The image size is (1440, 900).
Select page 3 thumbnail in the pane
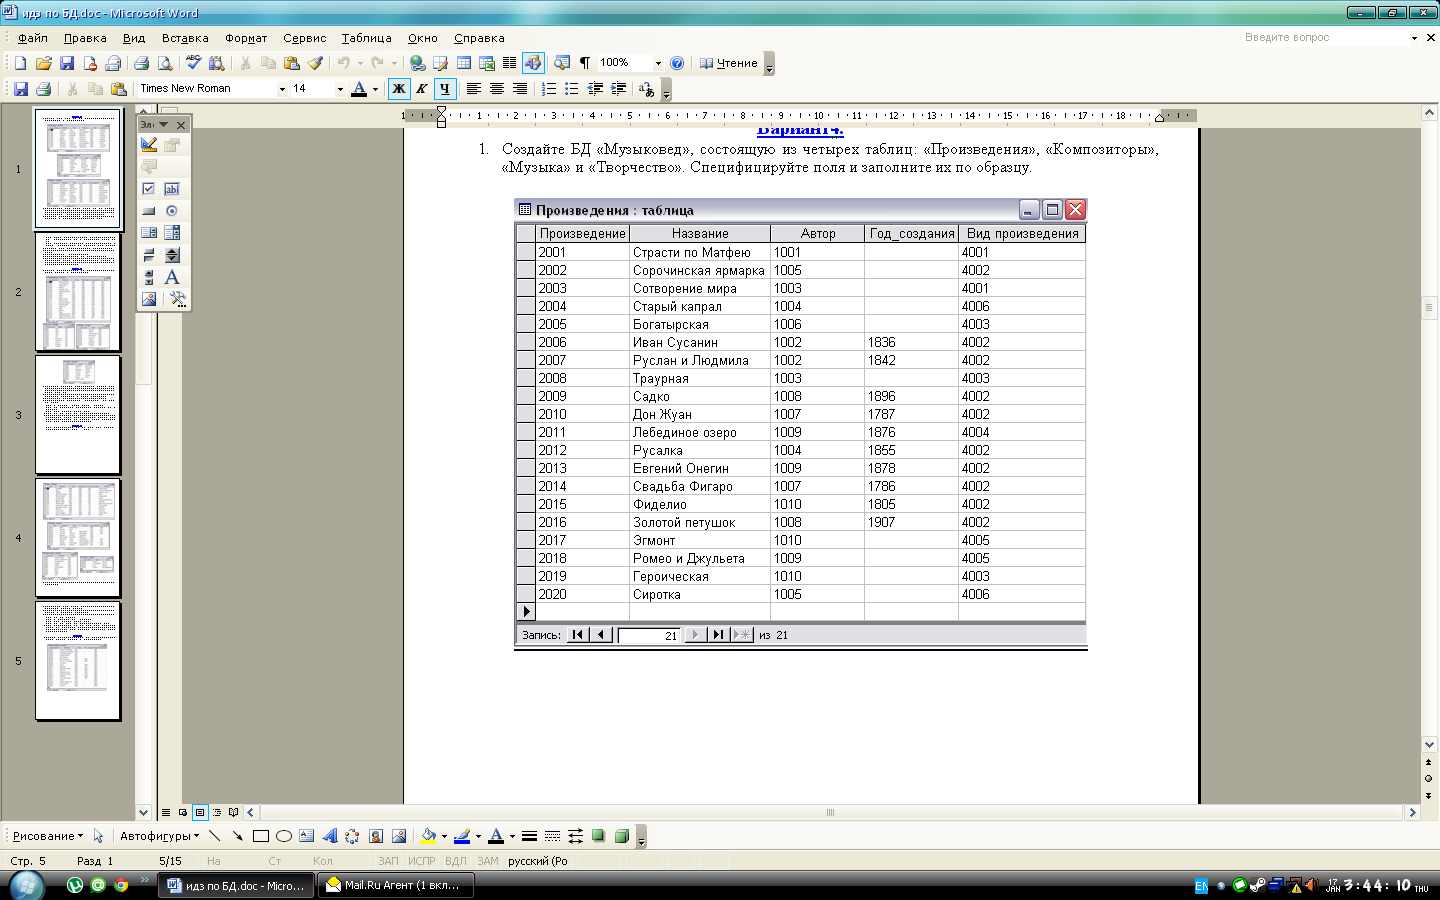pos(78,415)
